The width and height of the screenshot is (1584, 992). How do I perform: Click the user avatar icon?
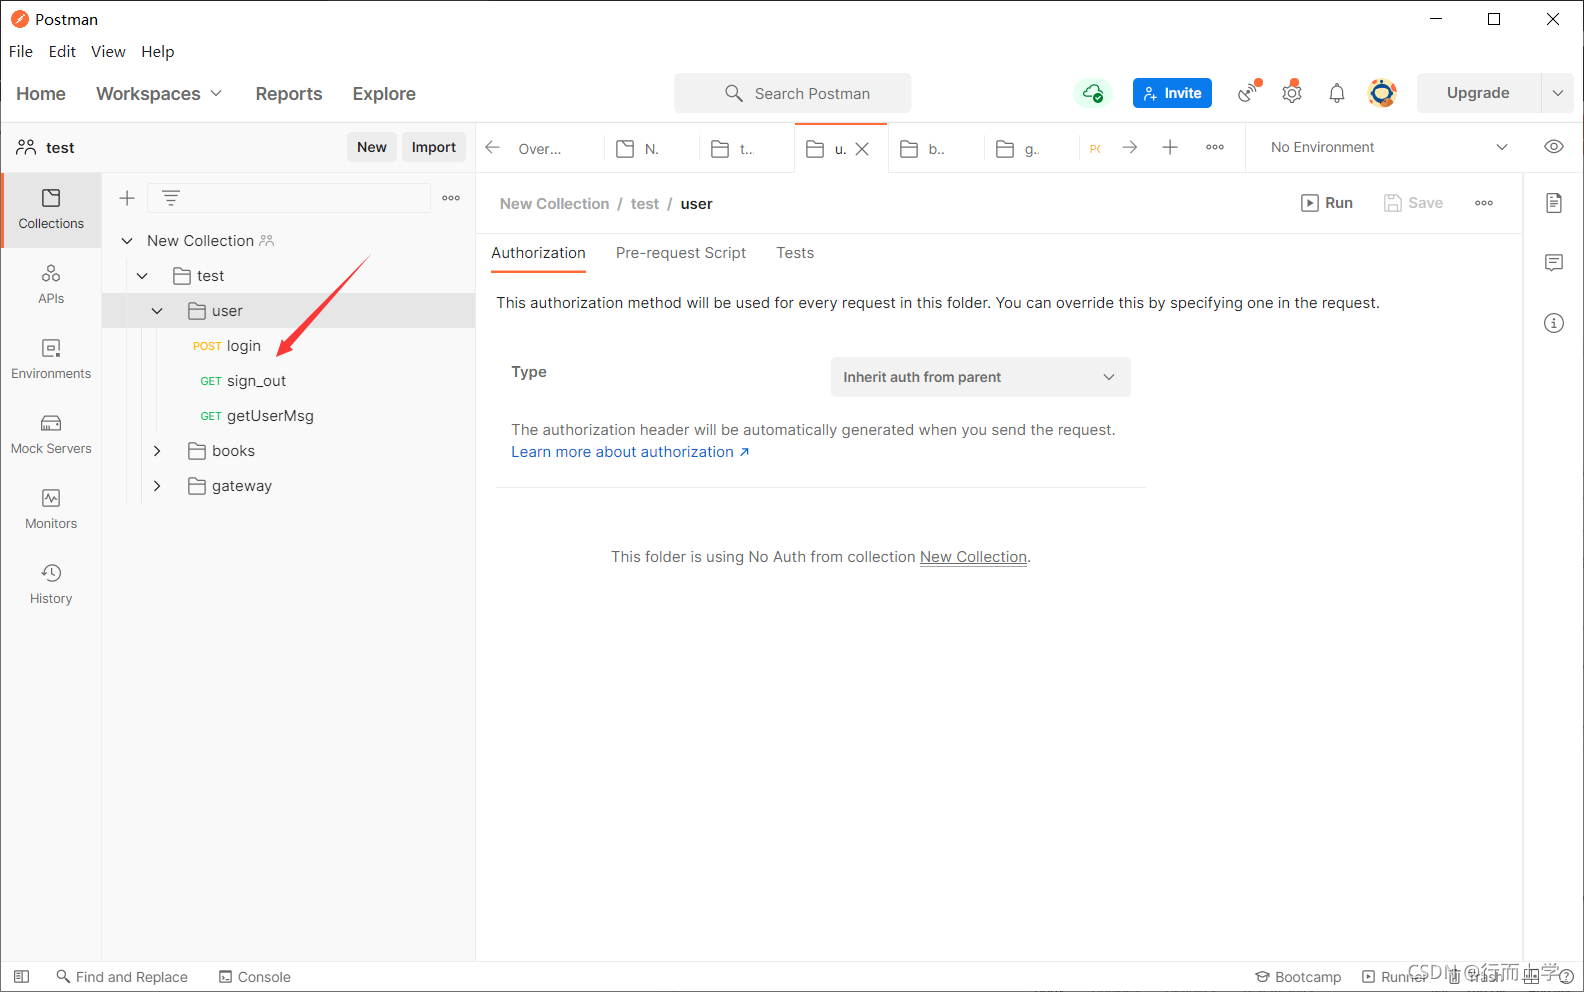1382,93
